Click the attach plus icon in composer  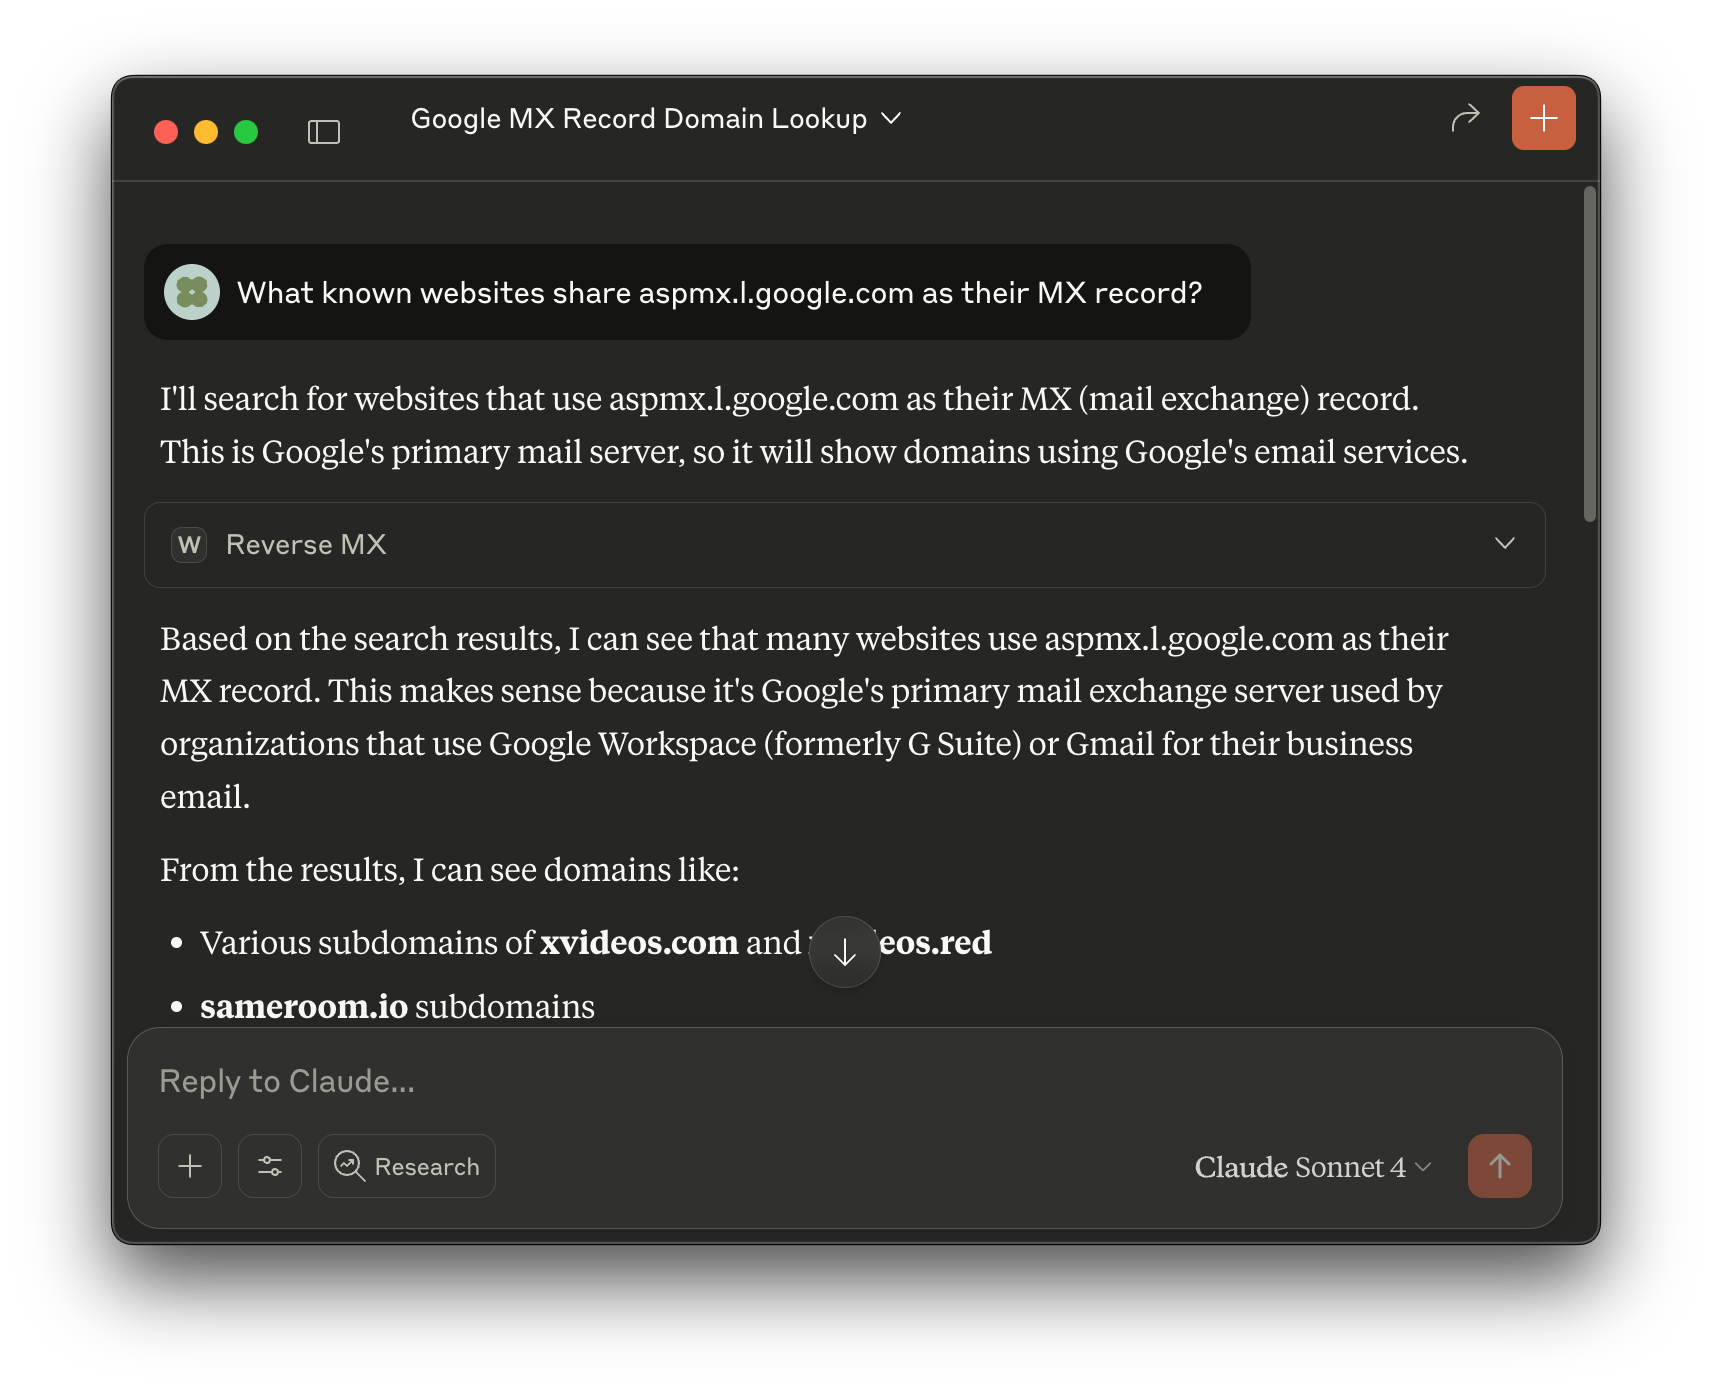pyautogui.click(x=190, y=1166)
